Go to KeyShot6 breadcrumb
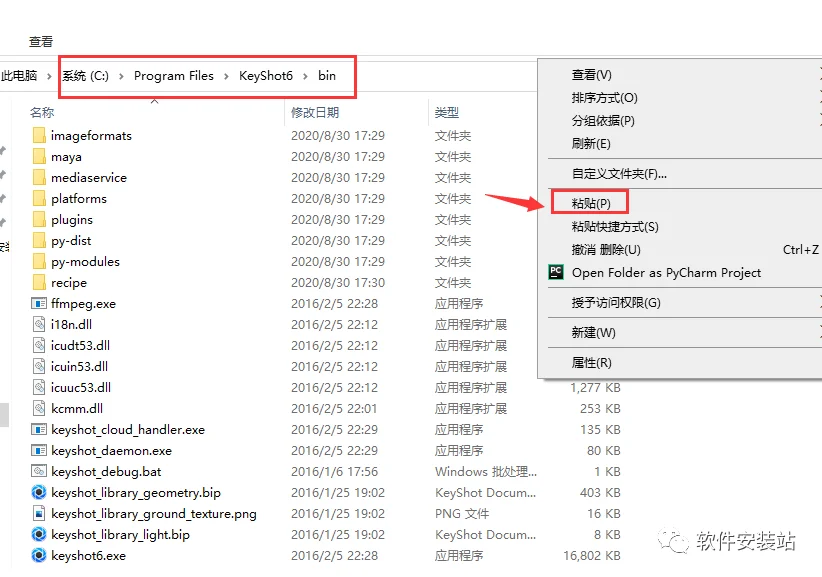Image resolution: width=822 pixels, height=577 pixels. (266, 75)
